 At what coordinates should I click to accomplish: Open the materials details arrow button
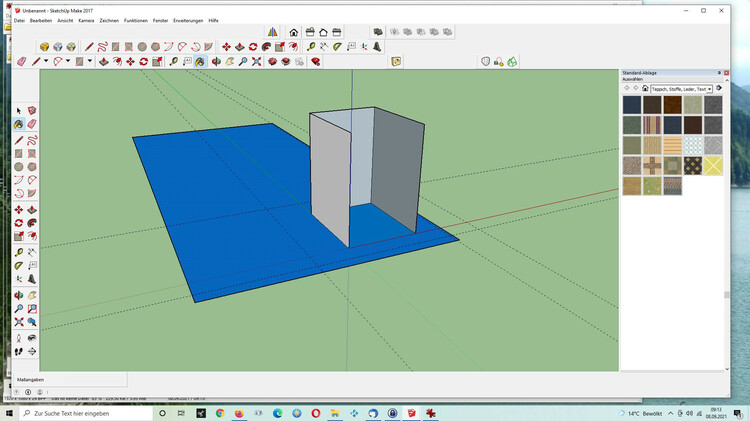[x=717, y=88]
